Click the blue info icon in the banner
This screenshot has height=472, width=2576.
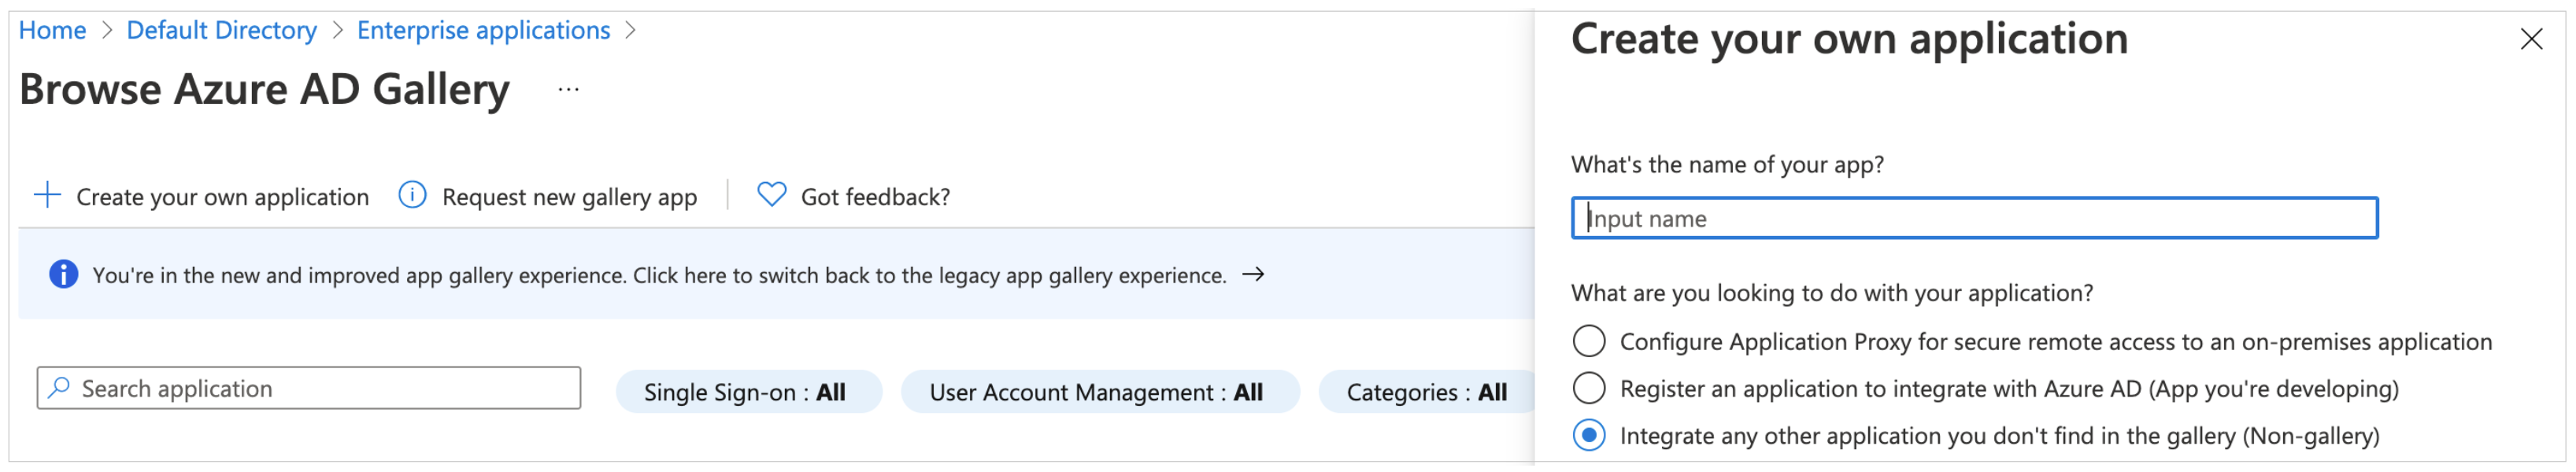coord(63,274)
